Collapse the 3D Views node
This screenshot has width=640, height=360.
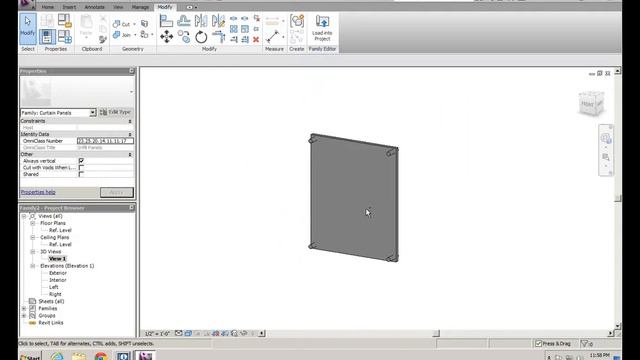[33, 252]
